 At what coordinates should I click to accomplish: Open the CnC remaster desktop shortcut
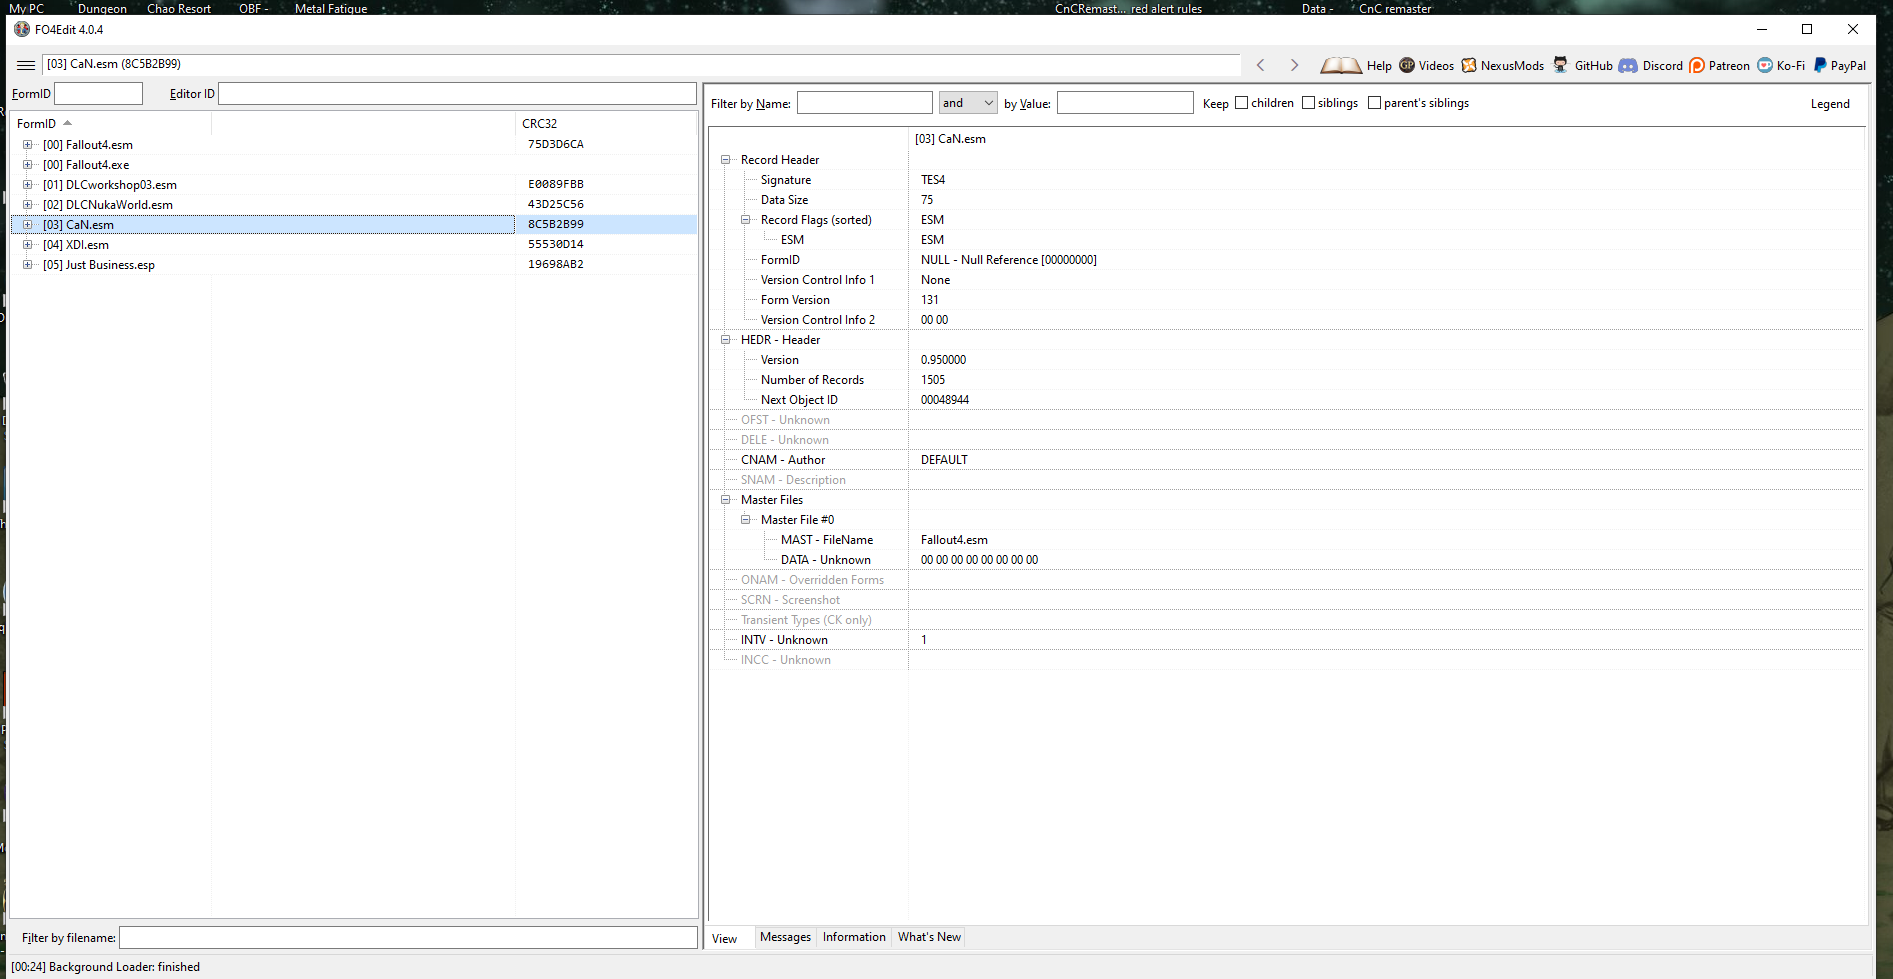[x=1395, y=8]
